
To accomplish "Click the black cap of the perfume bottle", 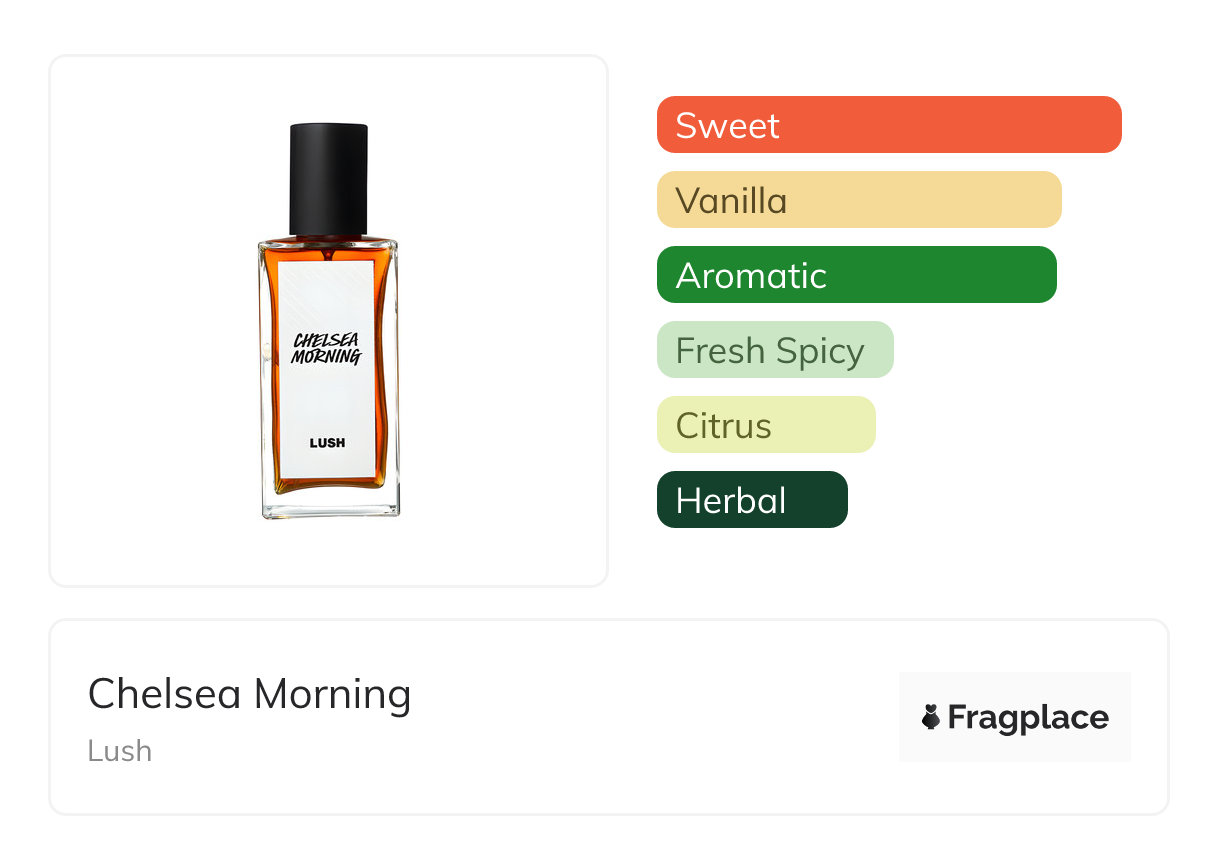I will (x=328, y=178).
